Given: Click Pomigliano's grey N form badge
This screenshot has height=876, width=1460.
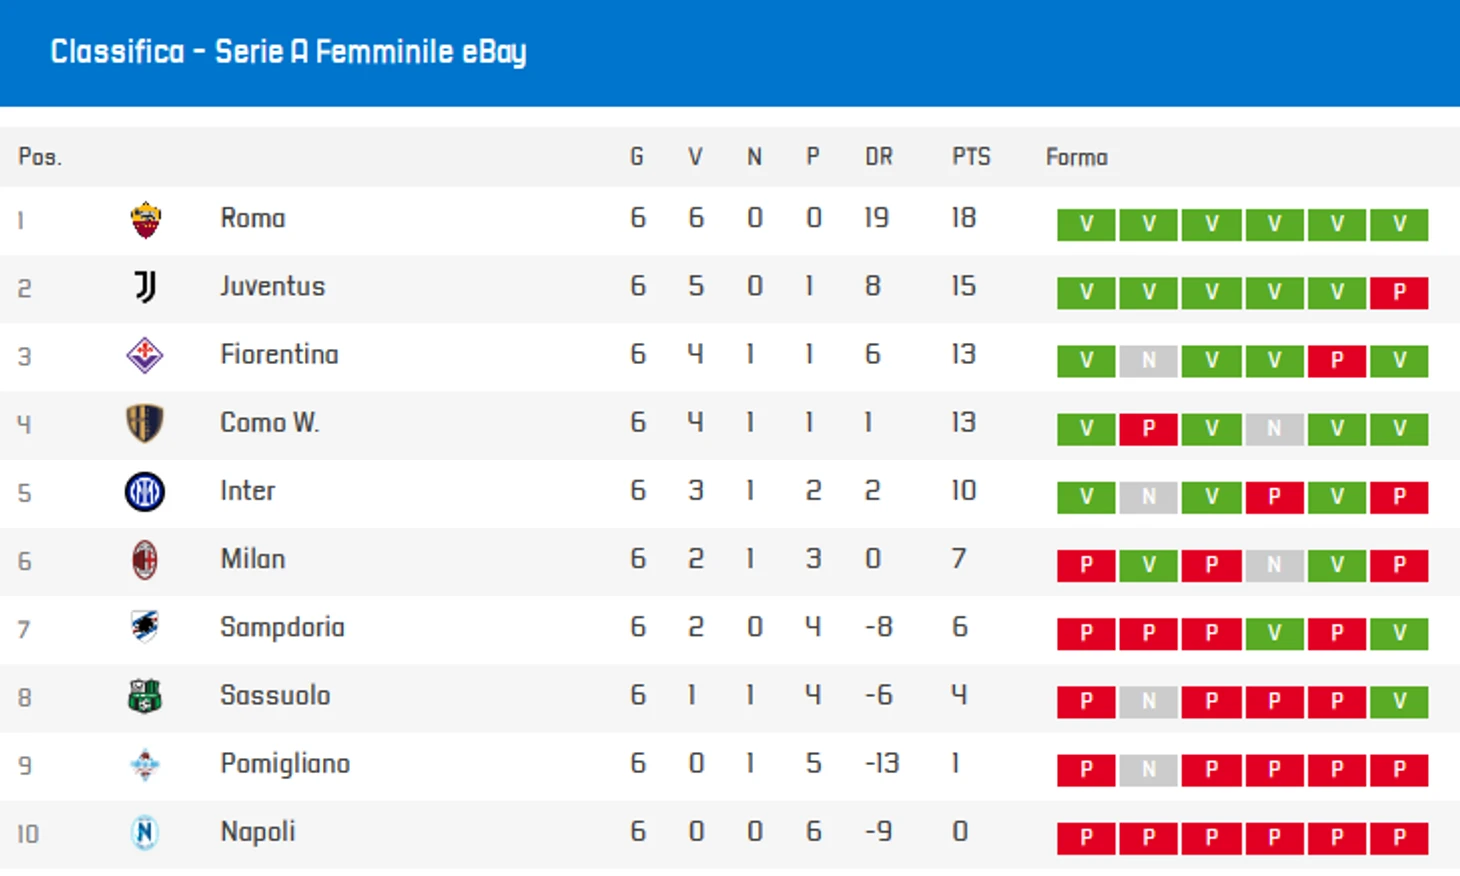Looking at the screenshot, I should [x=1148, y=770].
